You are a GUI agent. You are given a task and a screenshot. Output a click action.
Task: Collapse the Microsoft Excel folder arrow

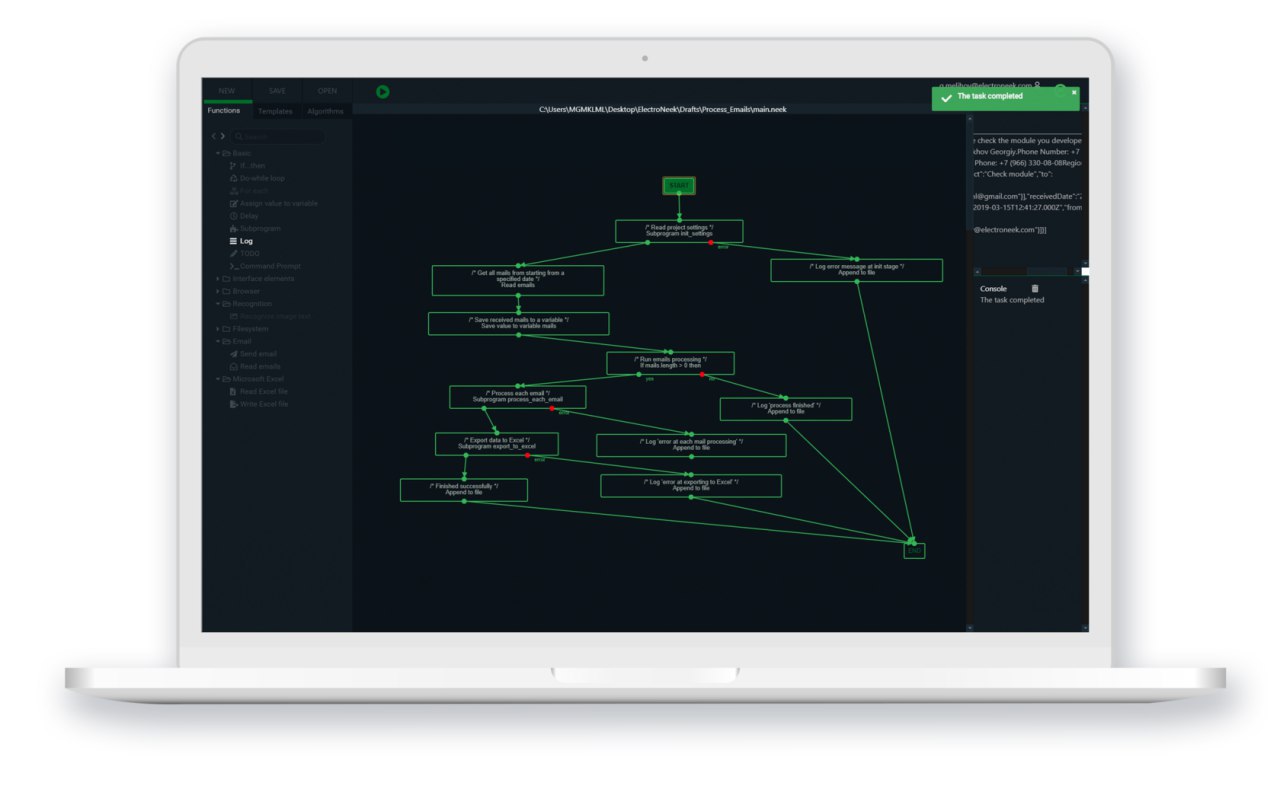(217, 379)
